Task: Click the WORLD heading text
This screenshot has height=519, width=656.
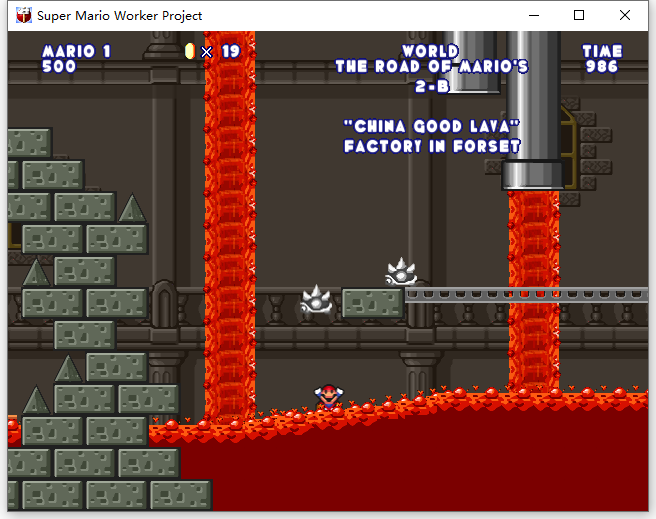Action: coord(430,51)
